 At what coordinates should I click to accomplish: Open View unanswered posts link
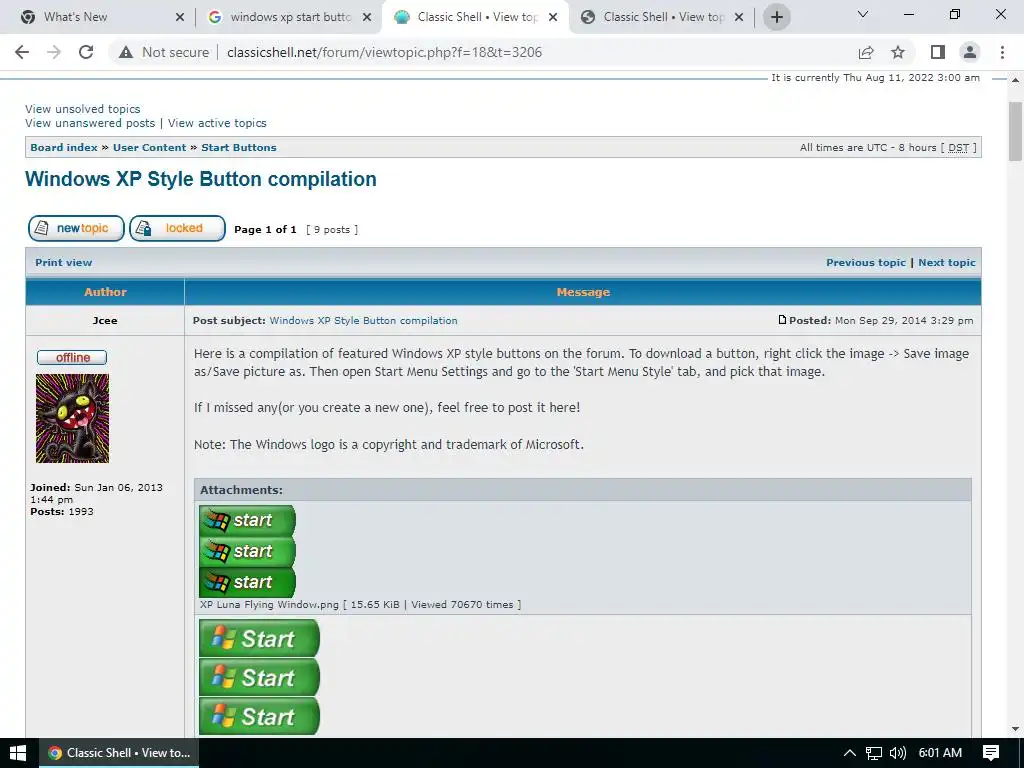tap(90, 123)
